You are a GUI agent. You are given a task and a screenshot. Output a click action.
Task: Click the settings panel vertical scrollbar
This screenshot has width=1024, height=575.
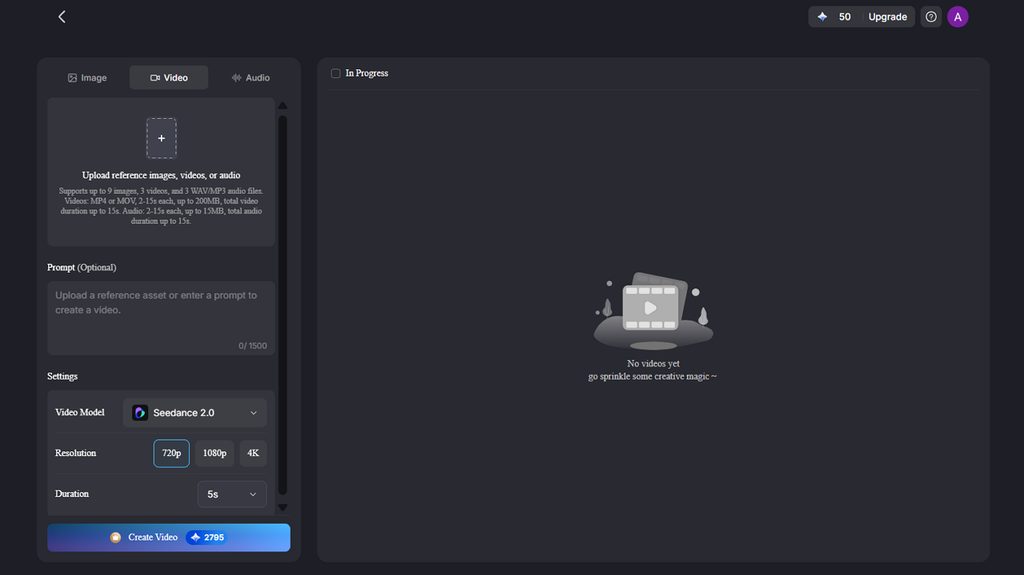coord(283,305)
